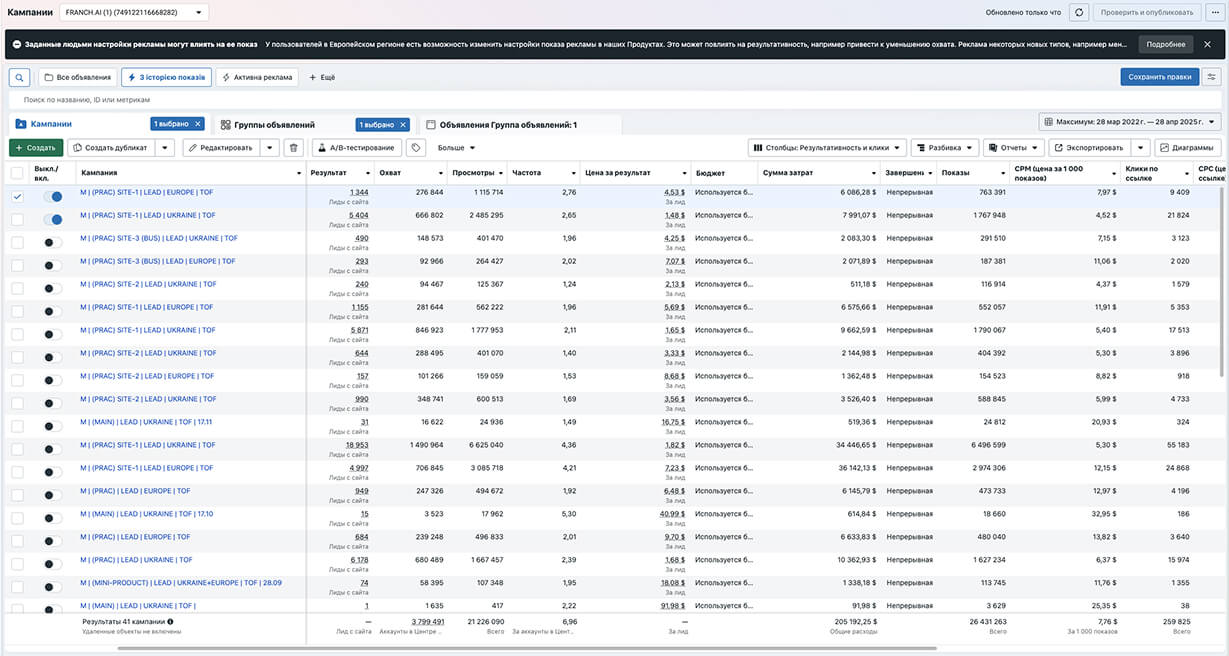Screen dimensions: 1229x656
Task: Open the FRANCH.AI account dropdown
Action: 134,13
